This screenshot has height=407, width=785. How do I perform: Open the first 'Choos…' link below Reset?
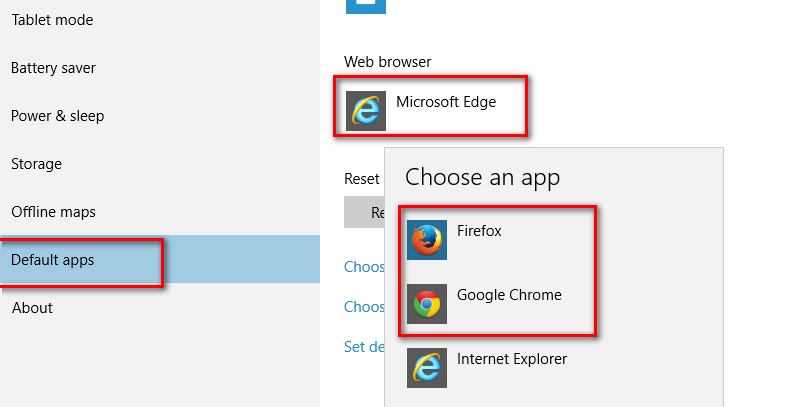click(x=364, y=267)
